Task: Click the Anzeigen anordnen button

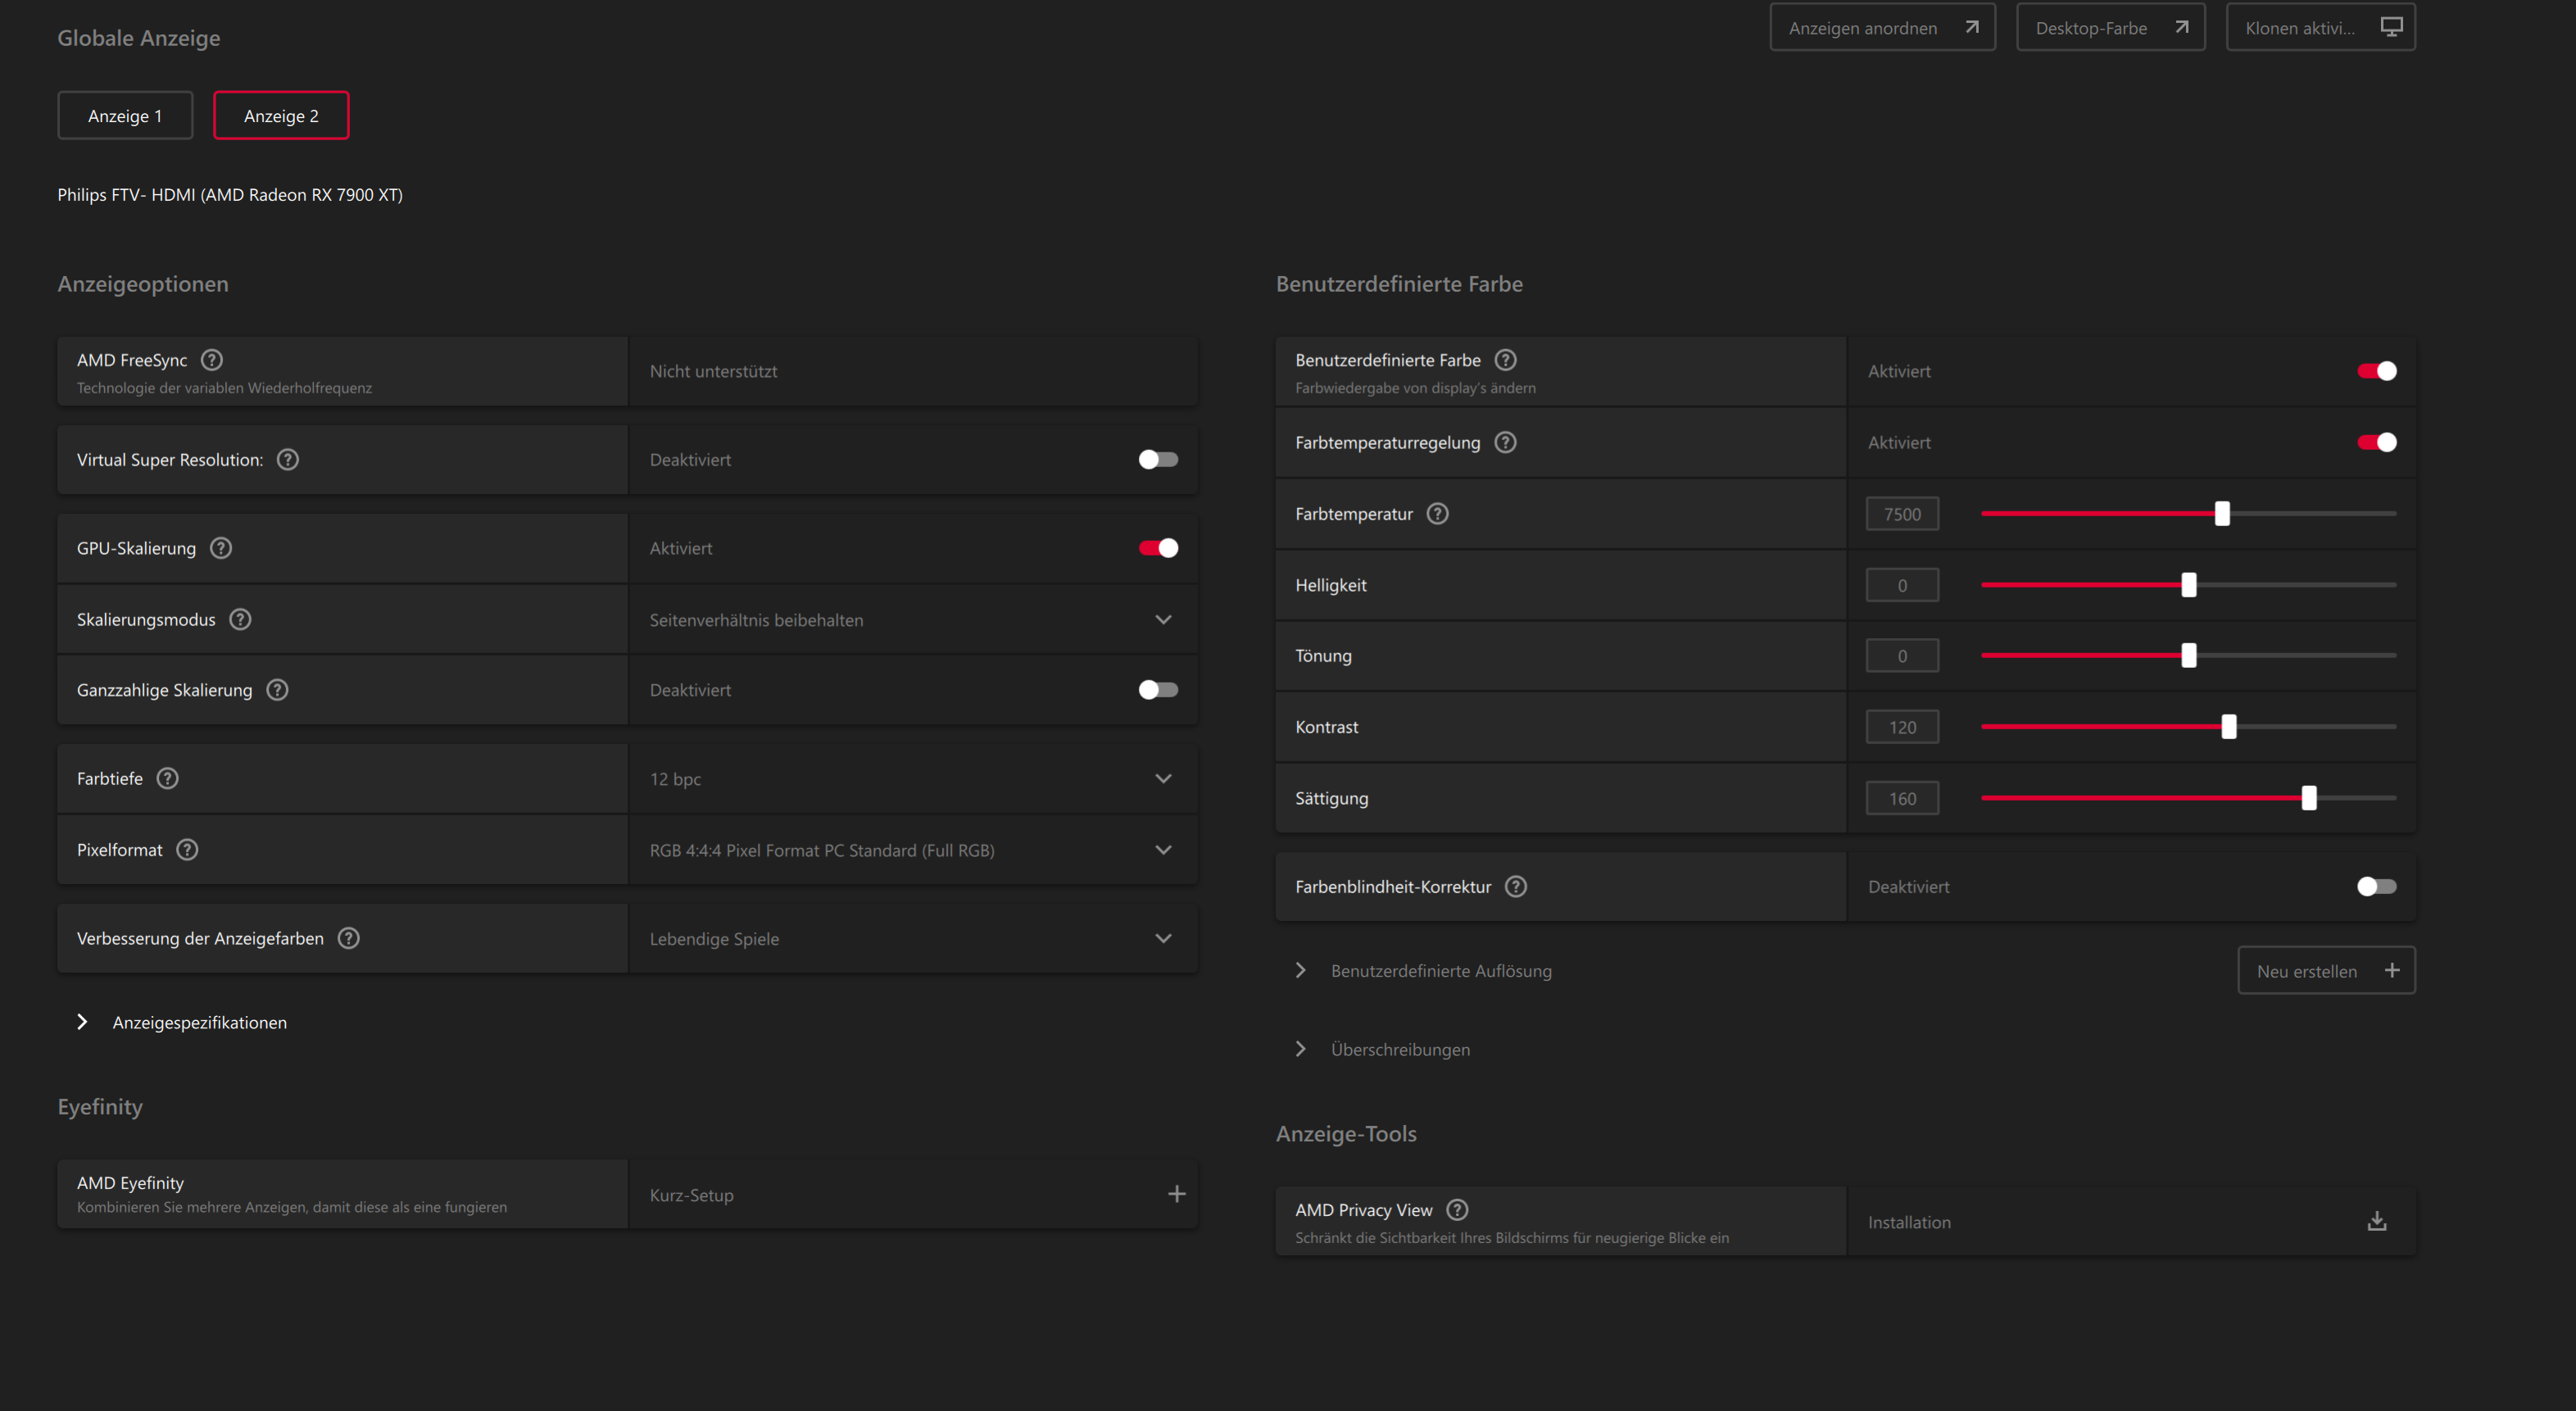Action: click(1881, 28)
